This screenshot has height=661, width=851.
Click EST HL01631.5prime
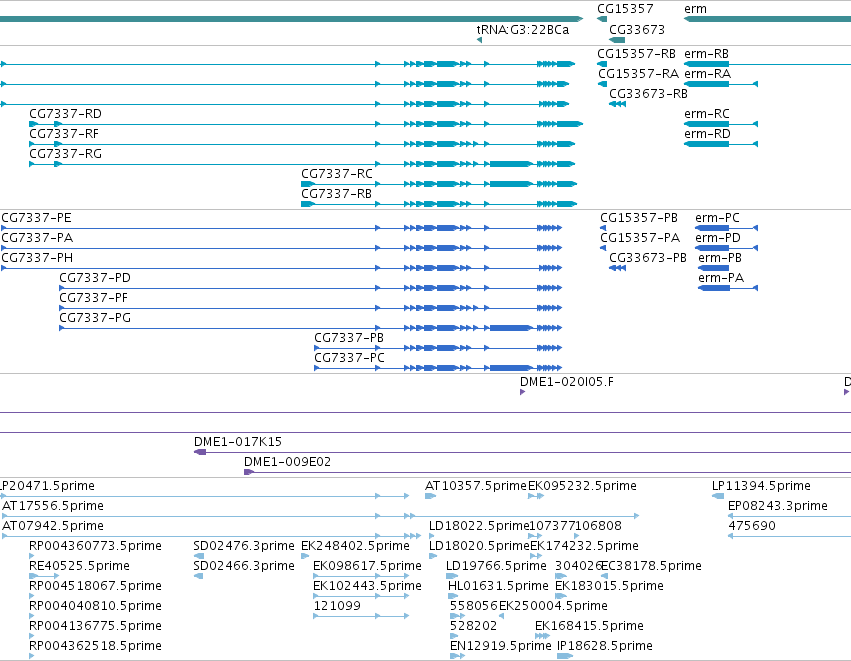tap(498, 586)
